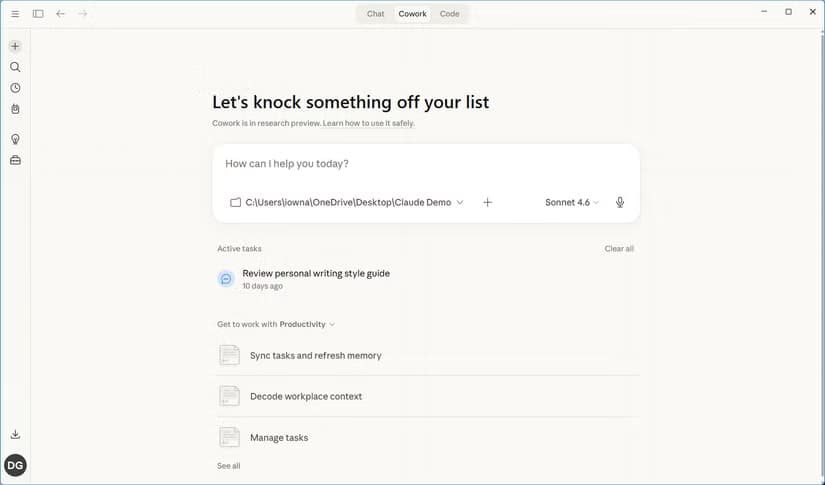Expand the Productivity category dropdown
Screen dimensions: 825x485
307,324
